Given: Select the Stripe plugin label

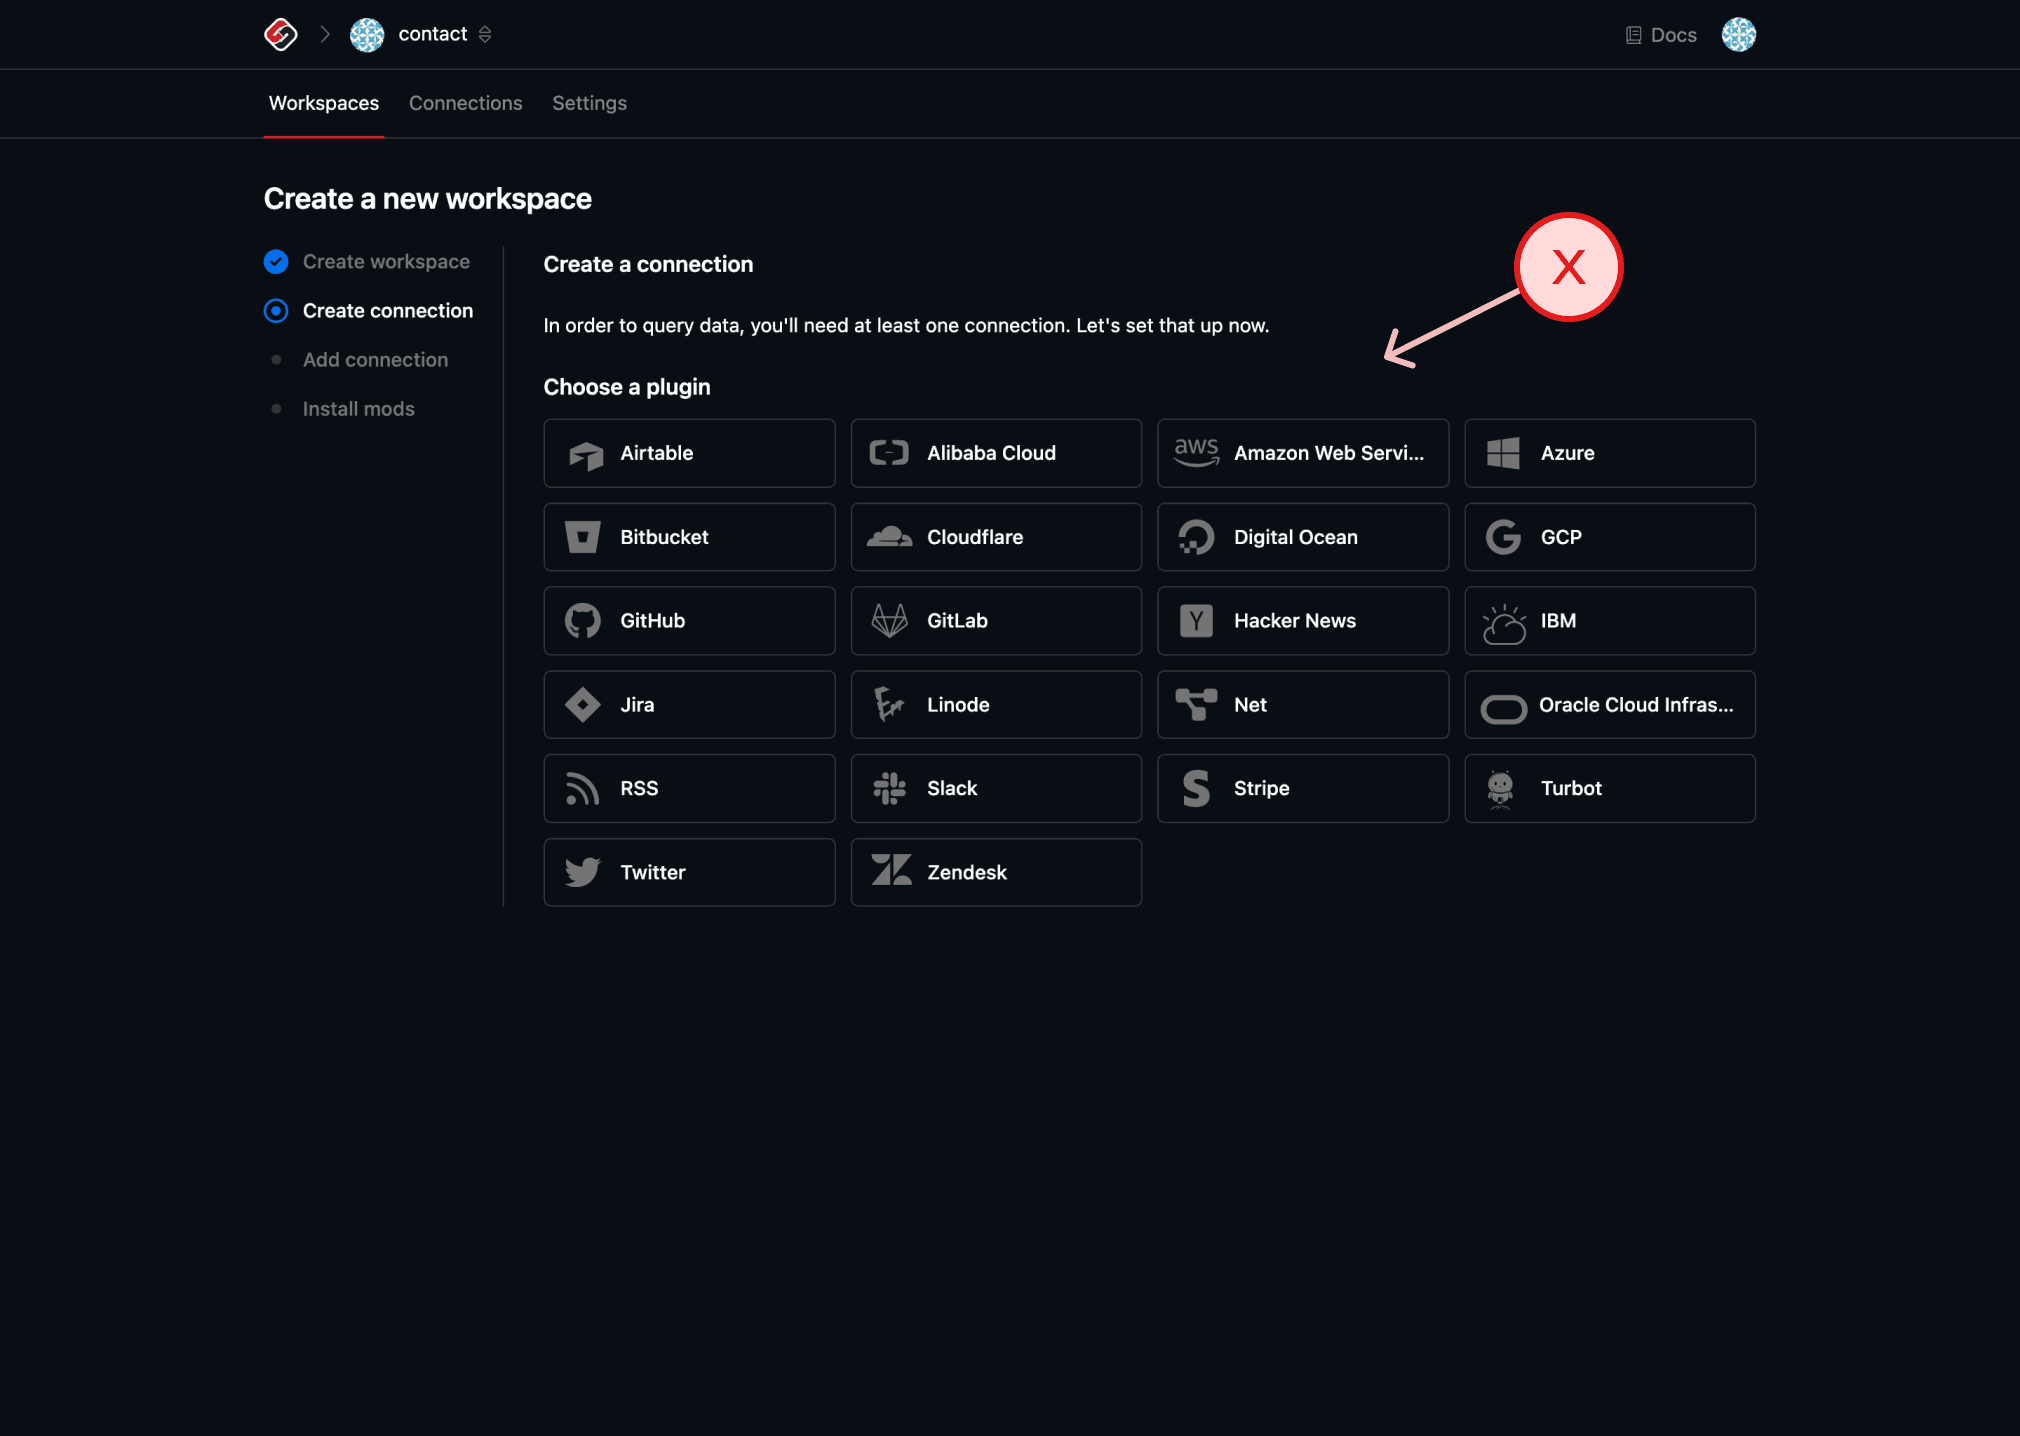Looking at the screenshot, I should [x=1261, y=788].
